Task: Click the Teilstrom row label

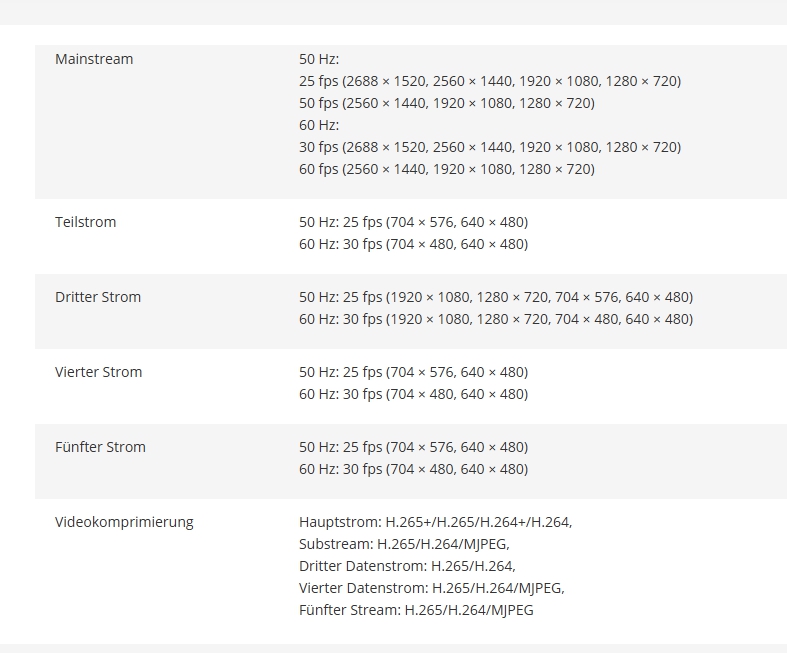Action: (x=86, y=222)
